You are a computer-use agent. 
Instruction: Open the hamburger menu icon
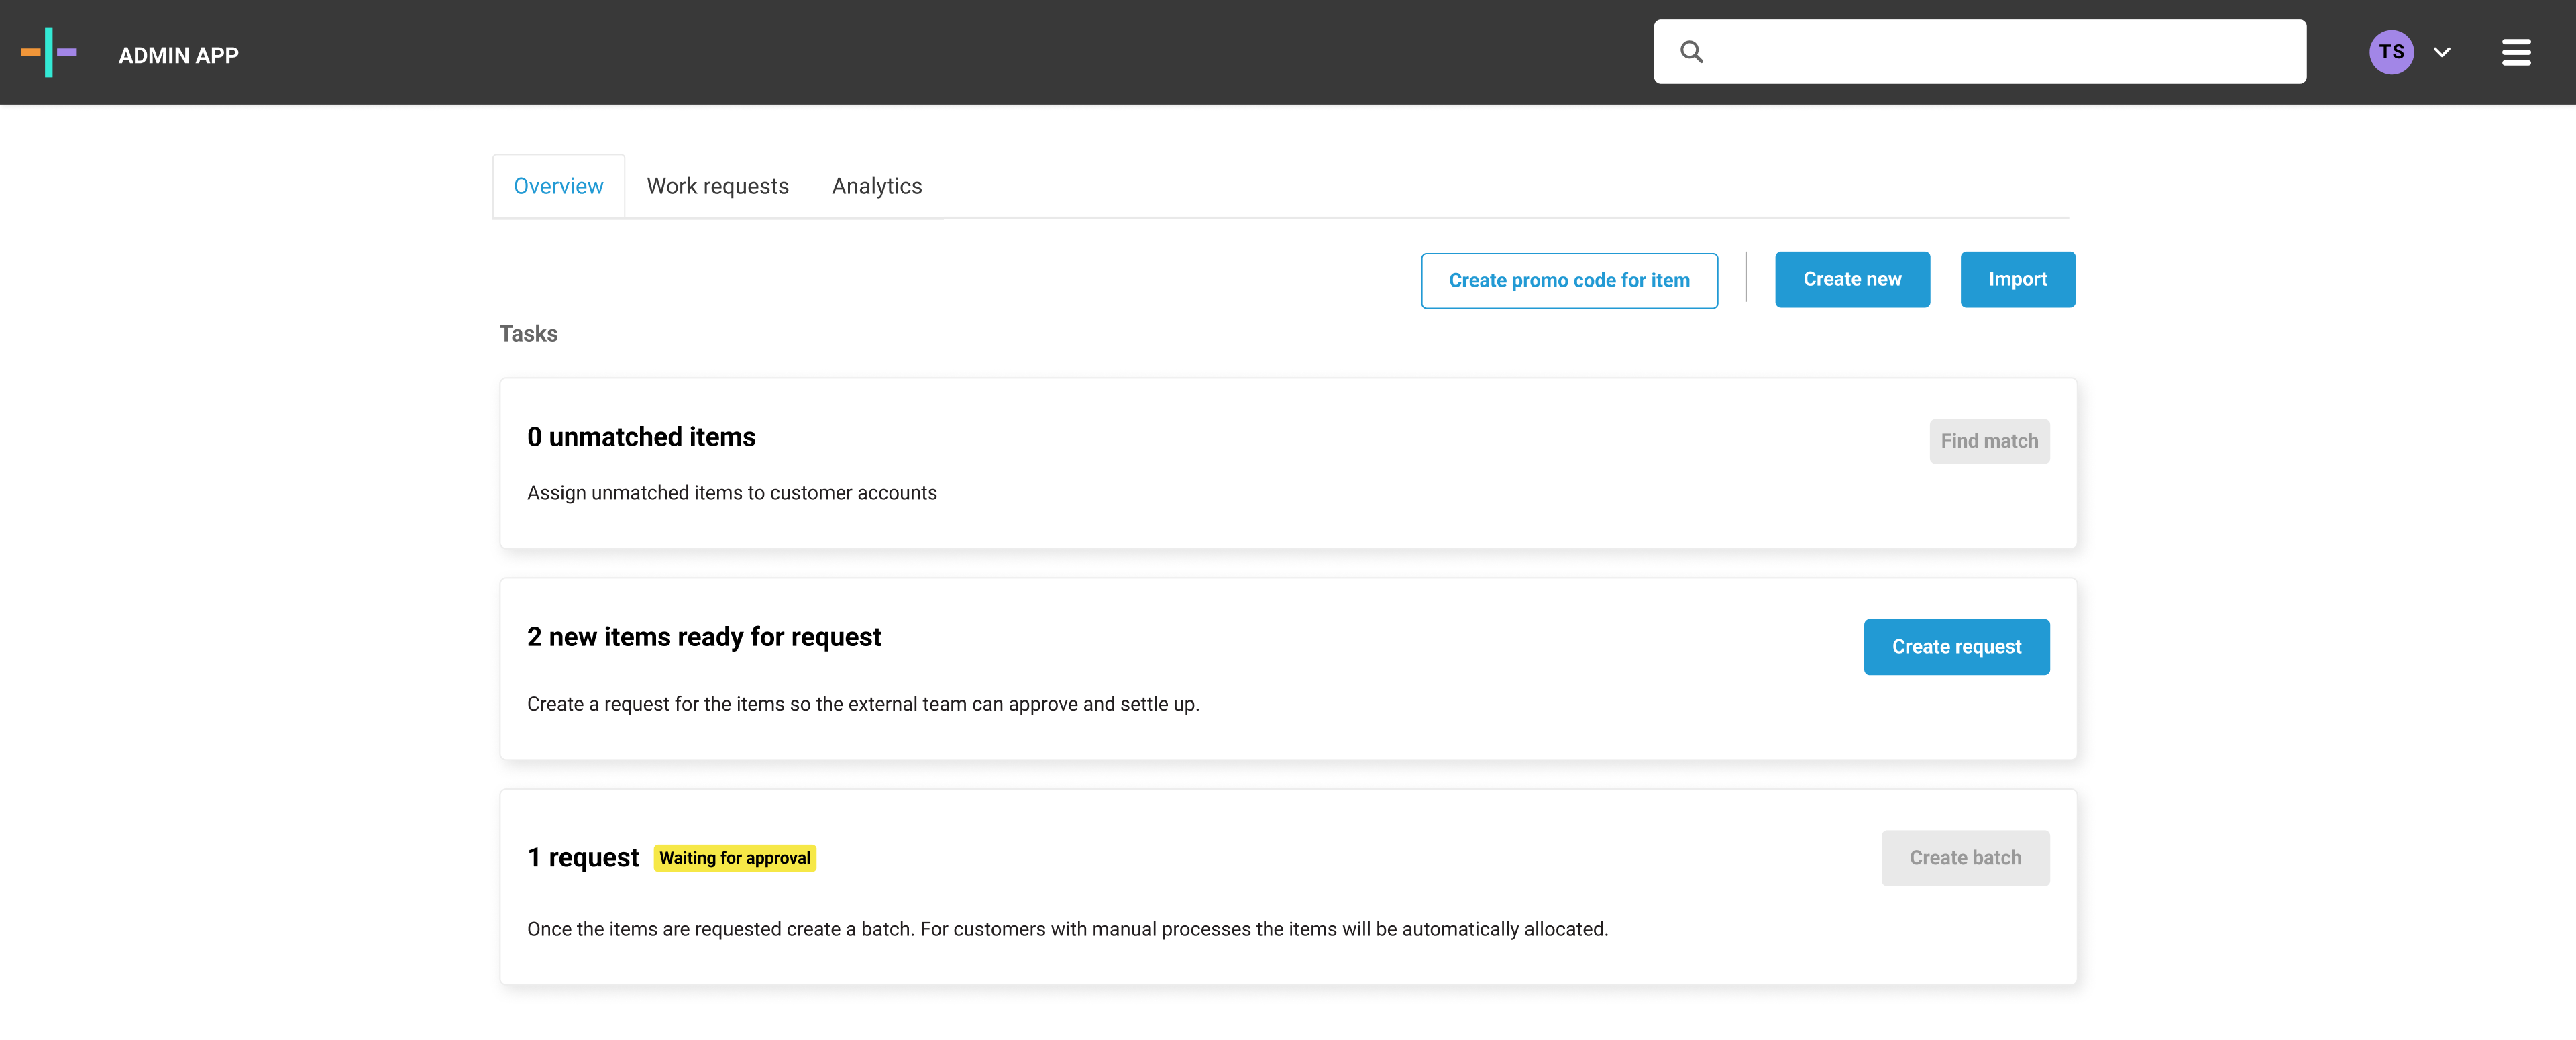pos(2516,52)
